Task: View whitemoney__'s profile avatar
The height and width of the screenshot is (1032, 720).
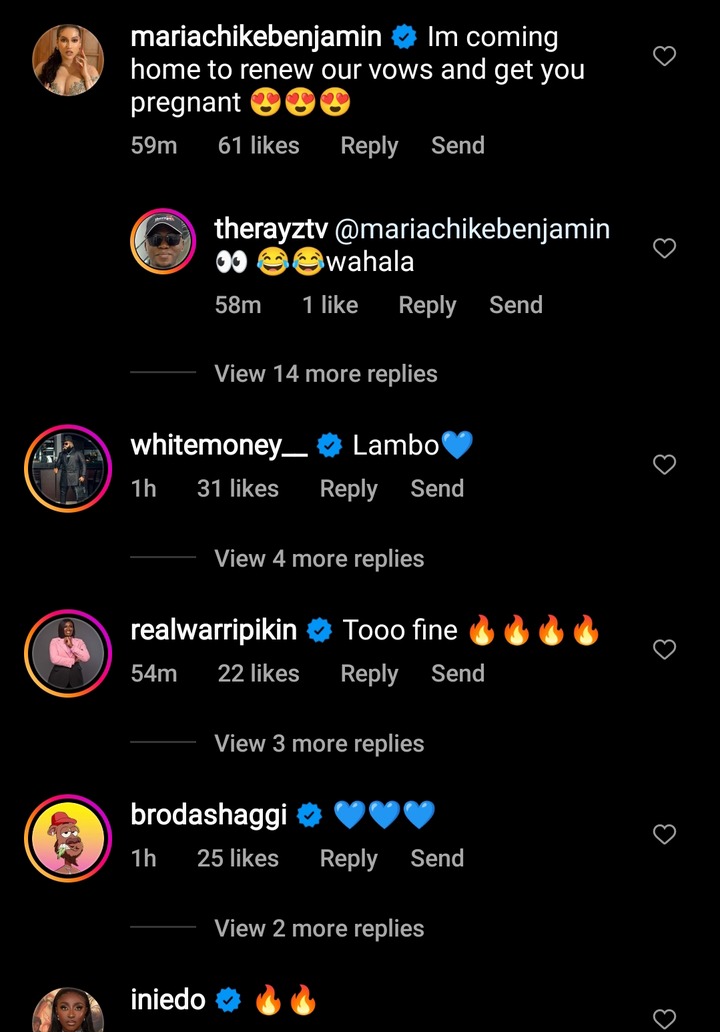Action: (x=68, y=467)
